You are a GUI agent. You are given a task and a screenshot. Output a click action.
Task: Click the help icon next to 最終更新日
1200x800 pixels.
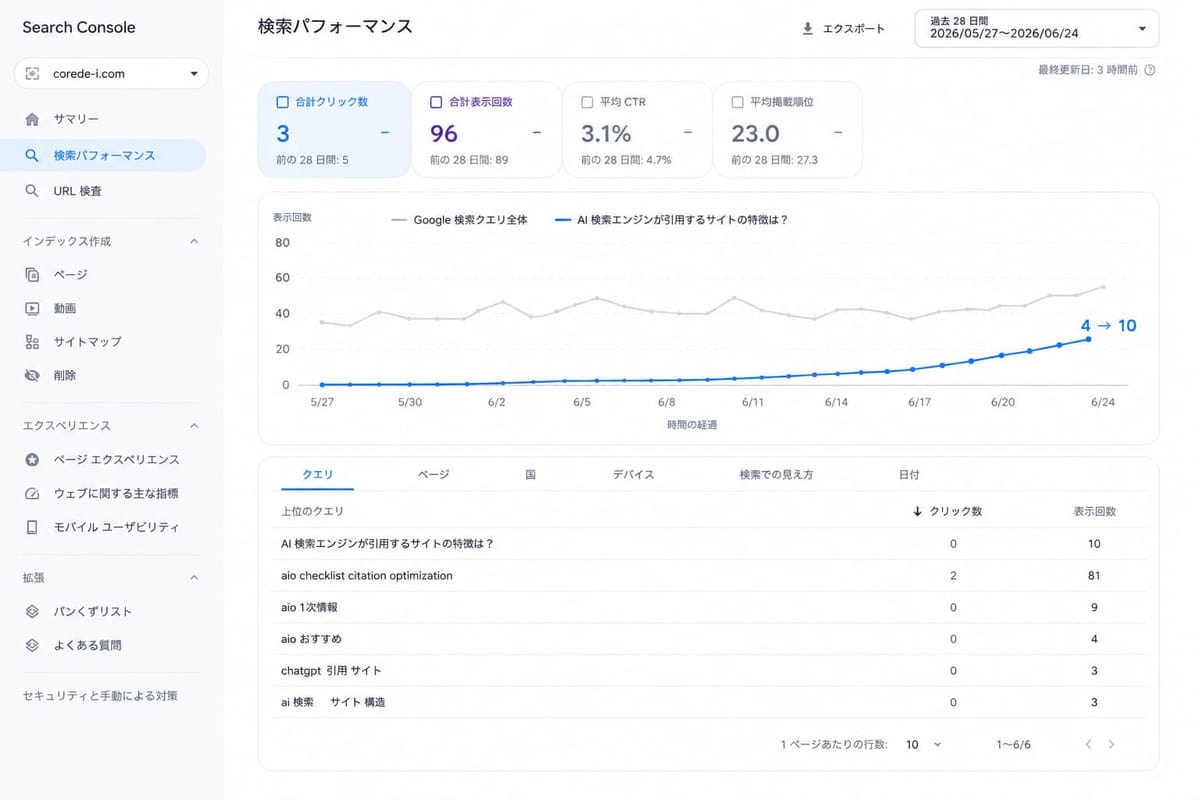tap(1150, 70)
